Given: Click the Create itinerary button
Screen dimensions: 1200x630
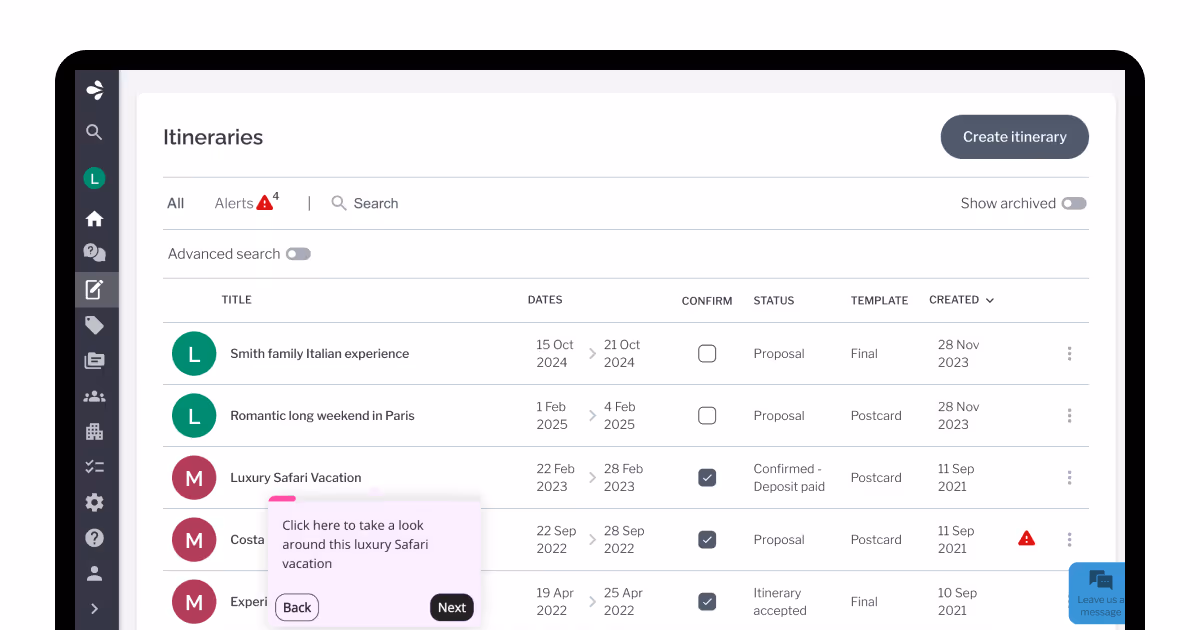Looking at the screenshot, I should click(1015, 137).
